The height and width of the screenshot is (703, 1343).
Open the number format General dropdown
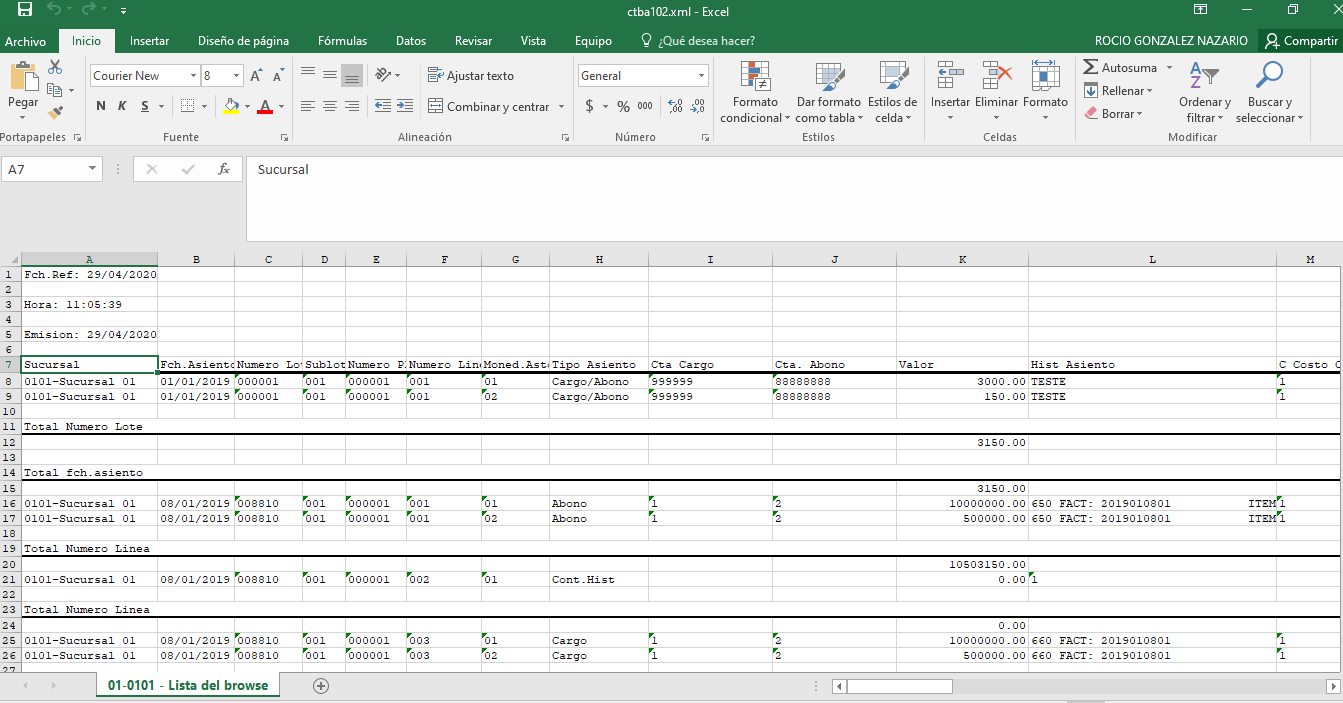pos(702,76)
